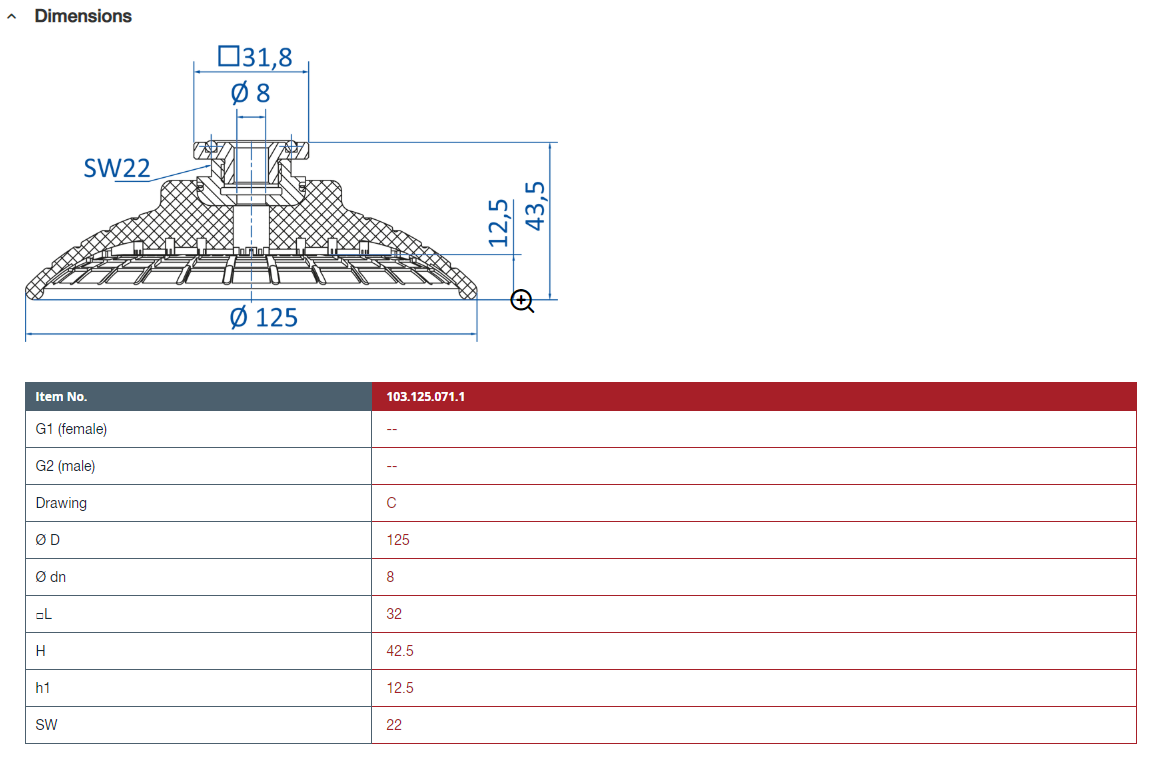Click the SW value '22'

pyautogui.click(x=394, y=725)
